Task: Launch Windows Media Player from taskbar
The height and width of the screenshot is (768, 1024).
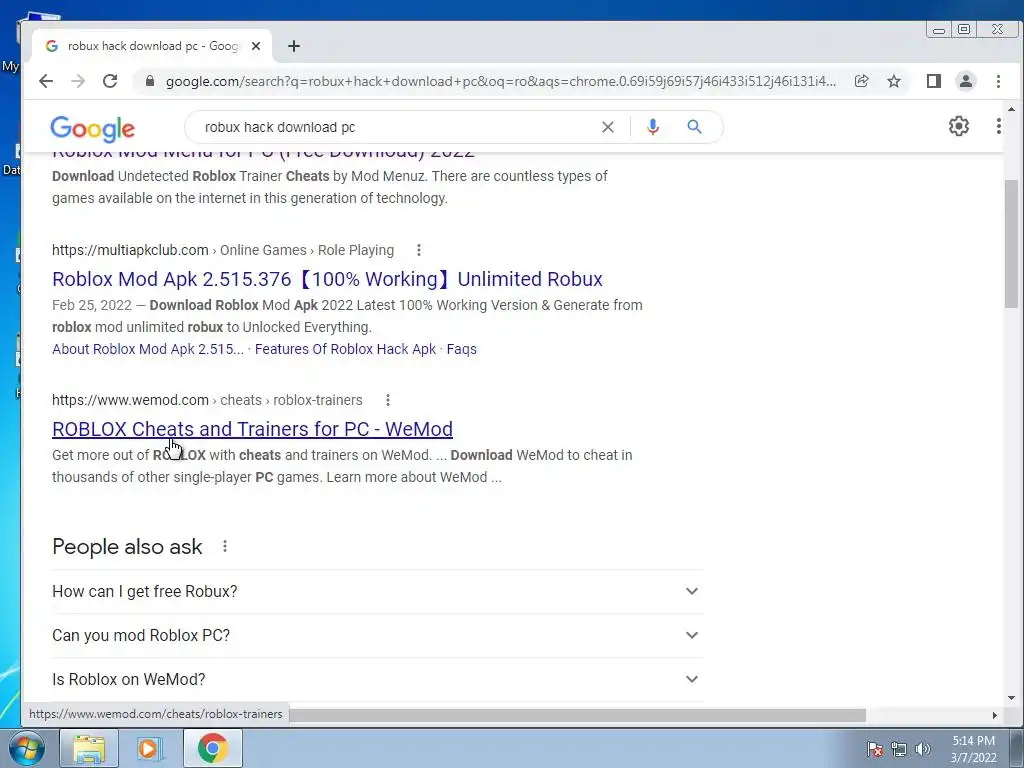Action: click(150, 748)
